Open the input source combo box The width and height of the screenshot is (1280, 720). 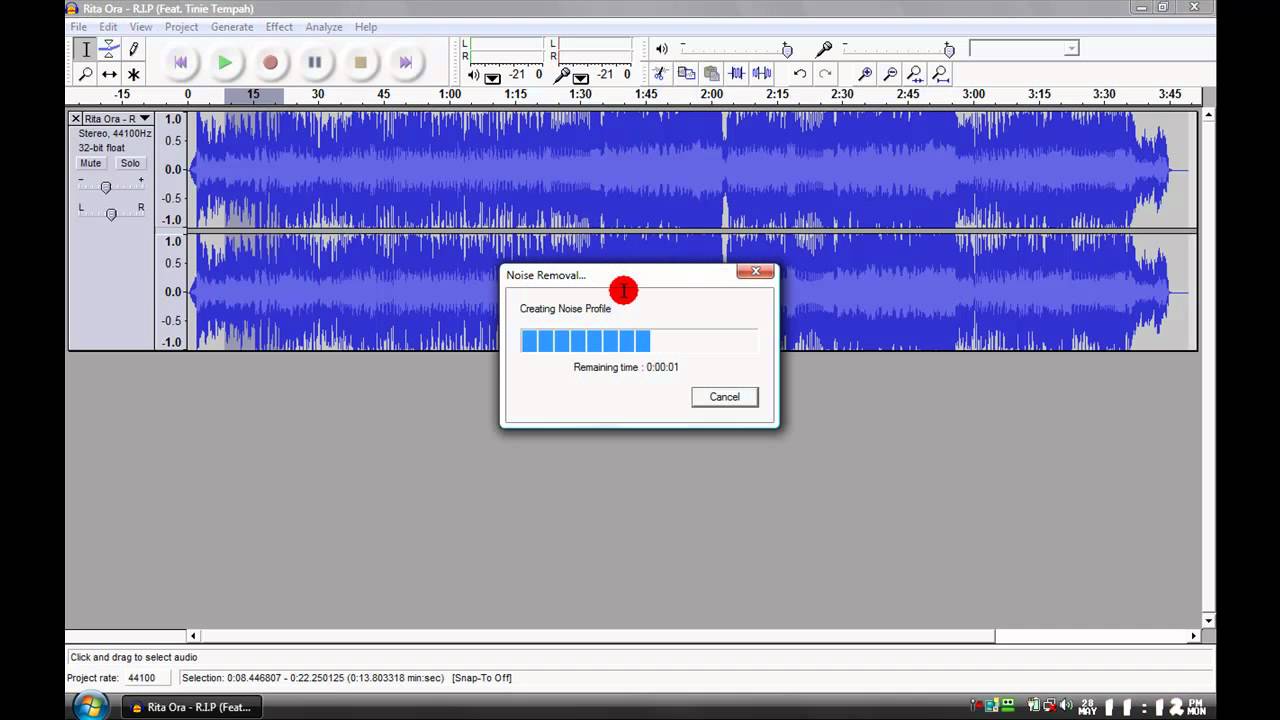click(1024, 48)
